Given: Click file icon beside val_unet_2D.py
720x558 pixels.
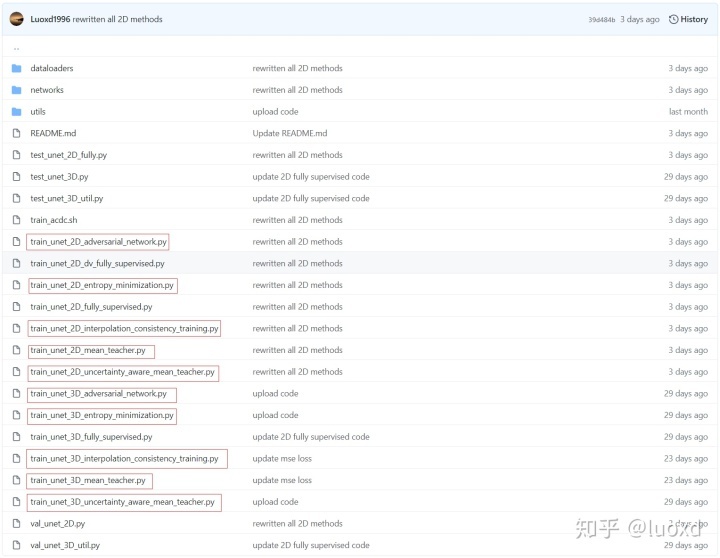Looking at the screenshot, I should pos(17,524).
